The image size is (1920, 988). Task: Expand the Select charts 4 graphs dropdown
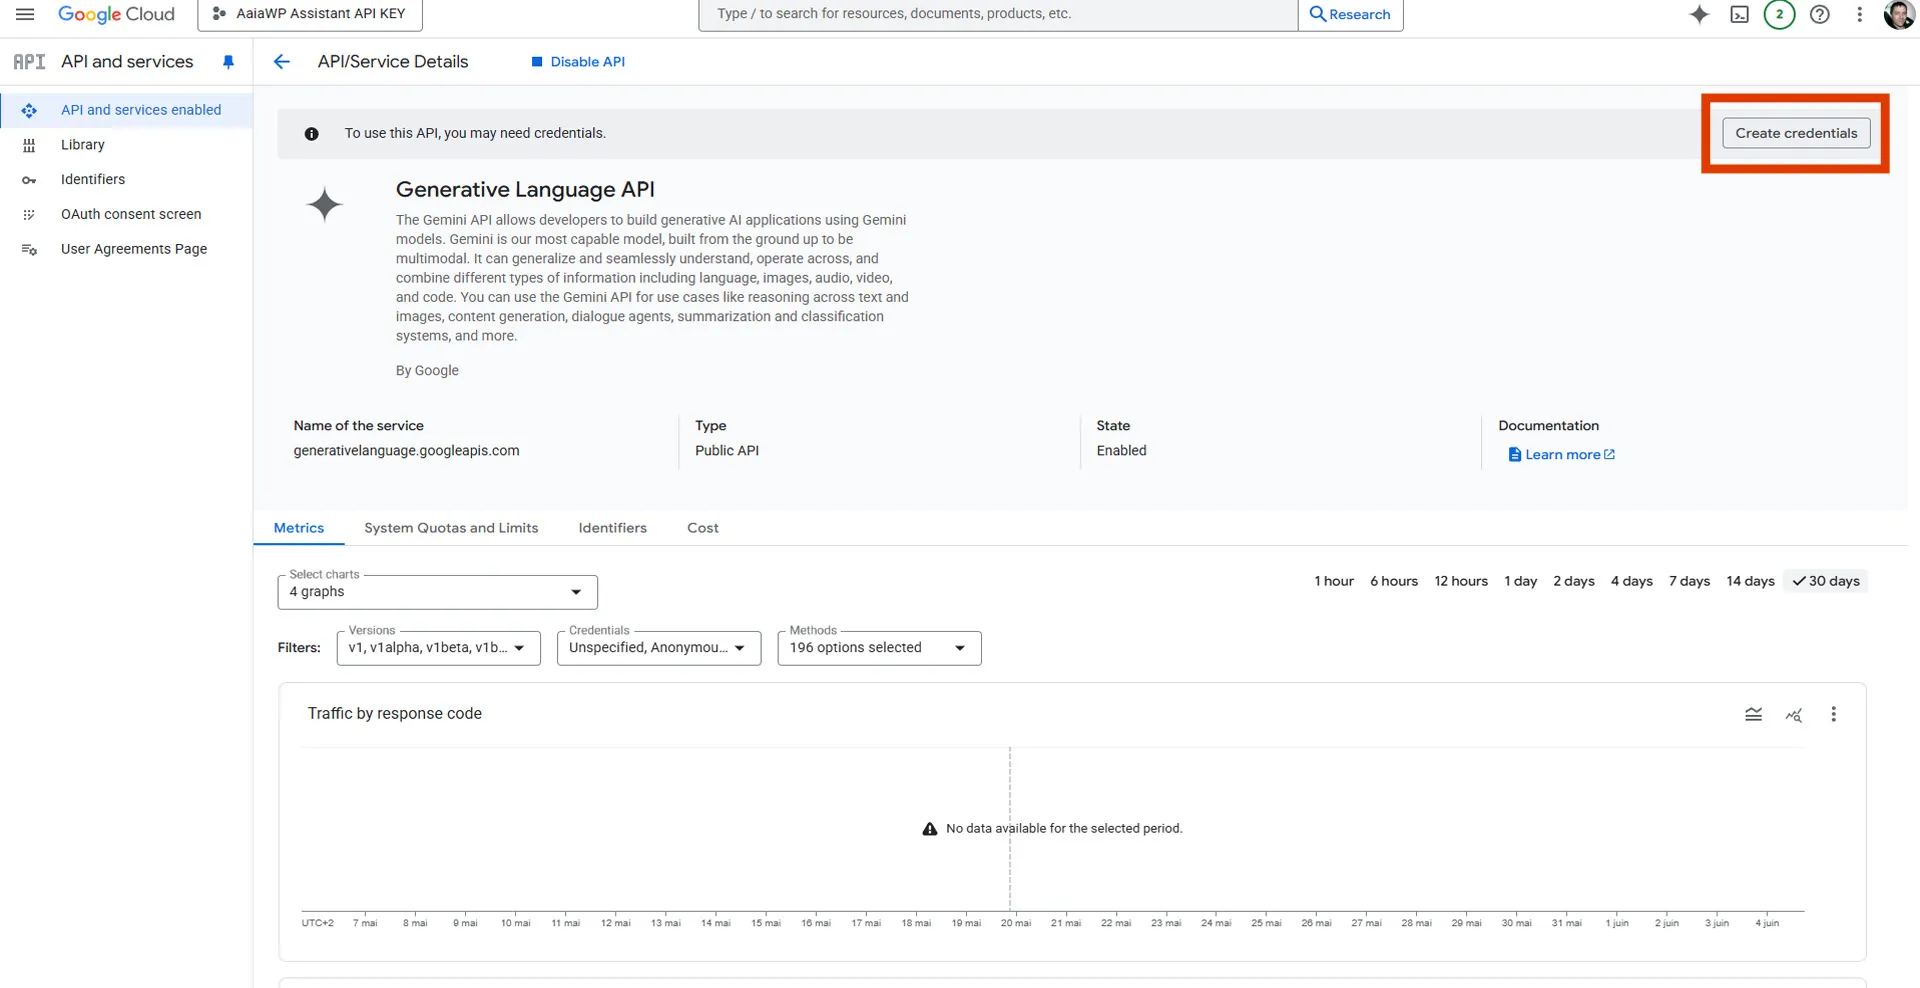437,592
